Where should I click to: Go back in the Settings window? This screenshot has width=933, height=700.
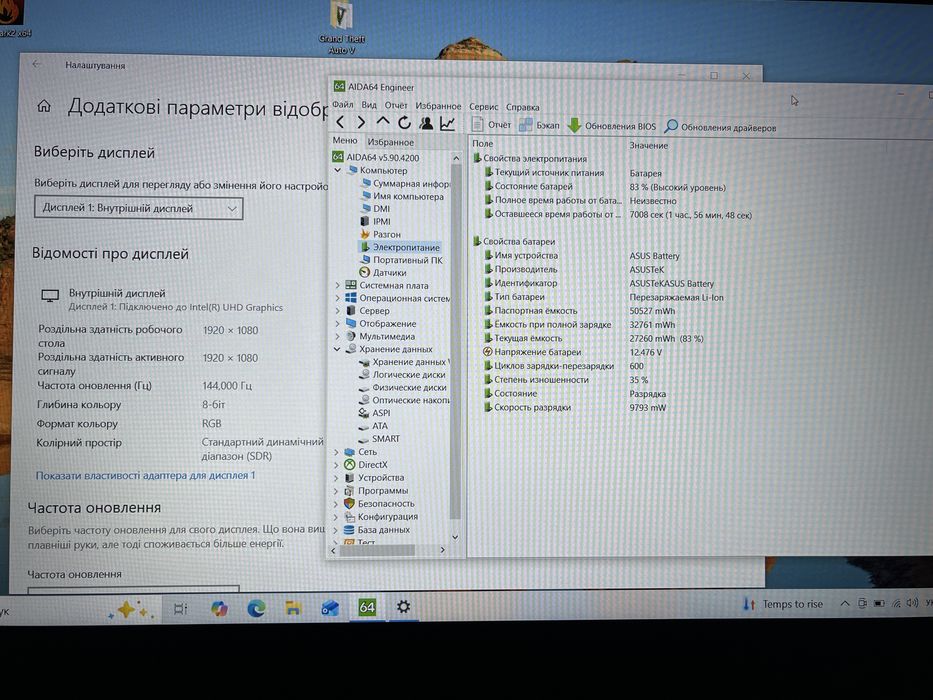[37, 64]
